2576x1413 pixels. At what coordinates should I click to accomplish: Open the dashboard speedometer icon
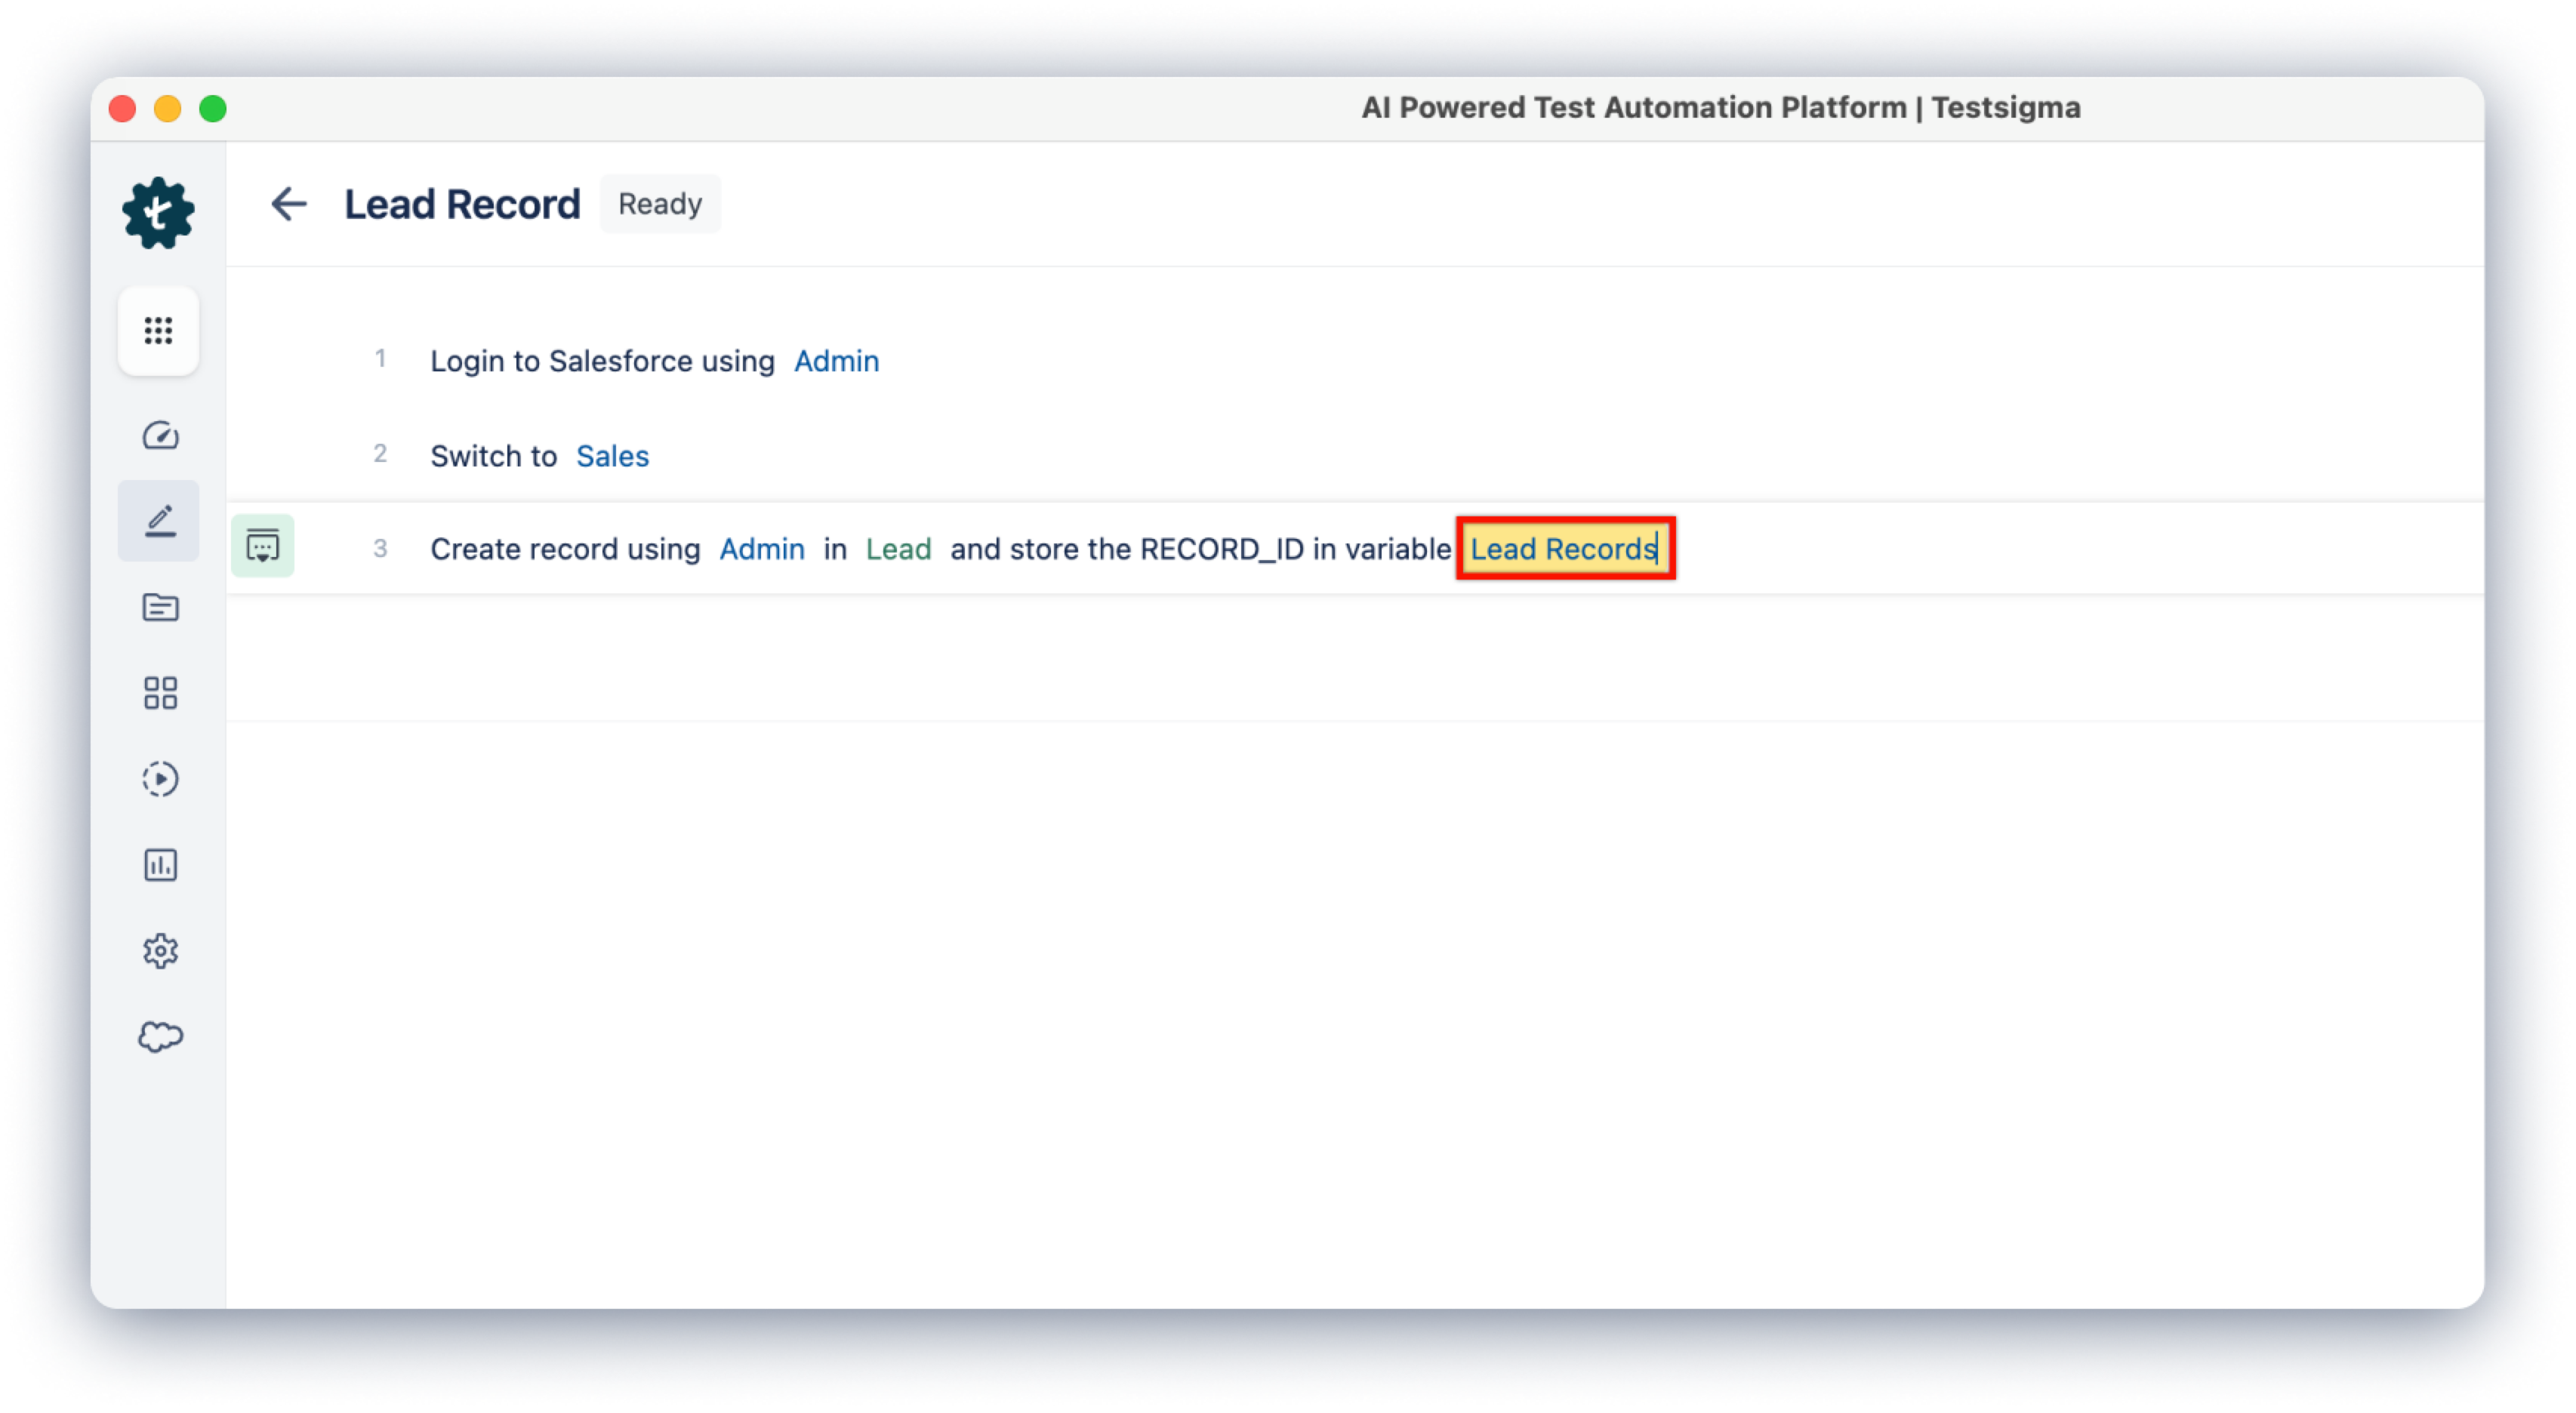(160, 435)
